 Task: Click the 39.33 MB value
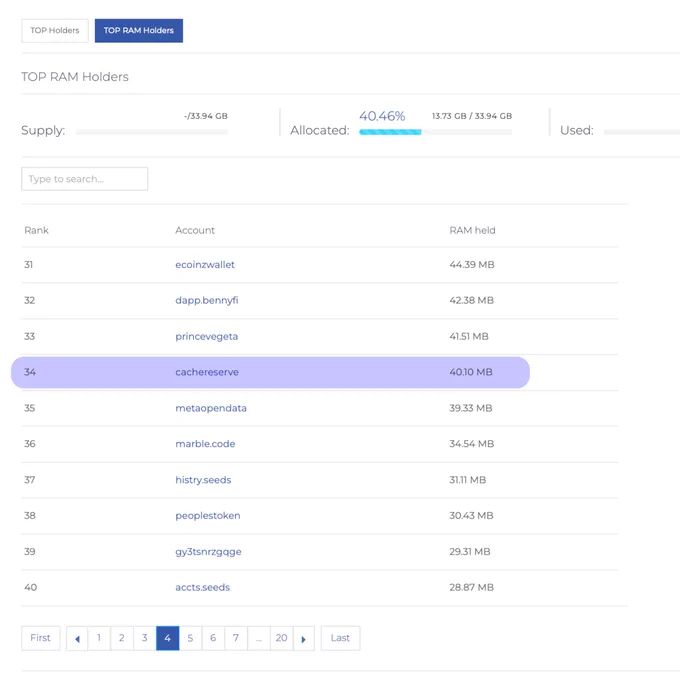tap(471, 408)
